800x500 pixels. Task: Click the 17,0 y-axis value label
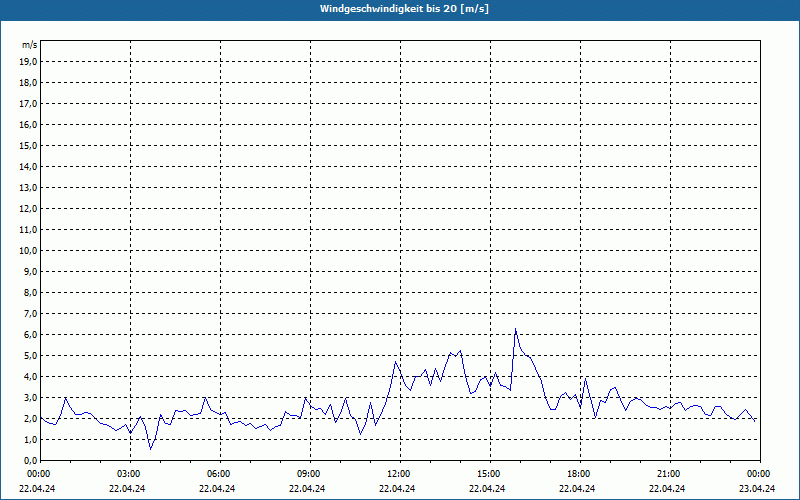[x=29, y=103]
